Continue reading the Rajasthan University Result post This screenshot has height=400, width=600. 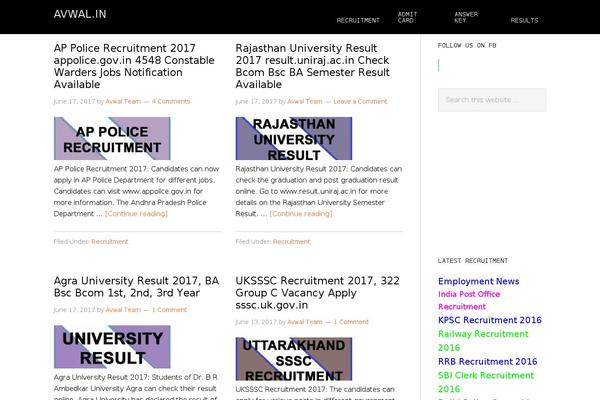click(x=301, y=214)
